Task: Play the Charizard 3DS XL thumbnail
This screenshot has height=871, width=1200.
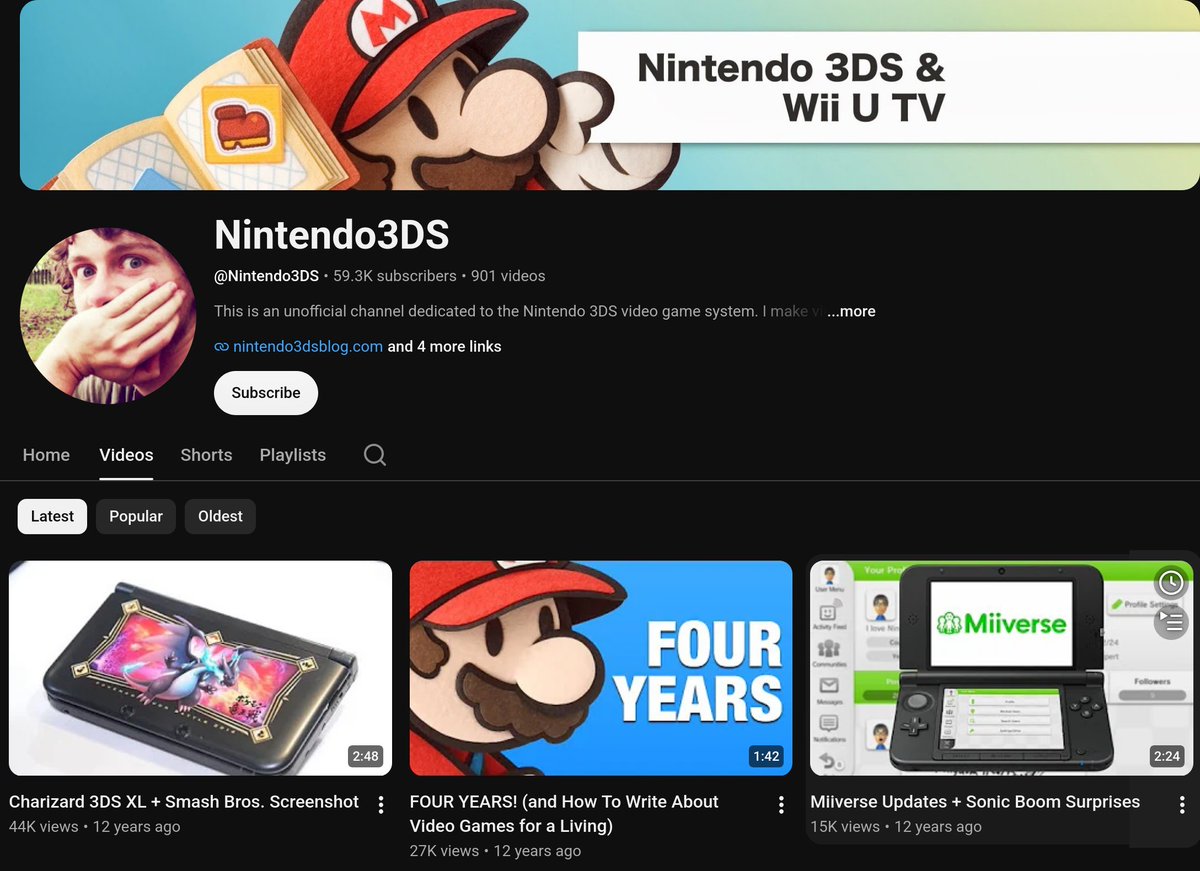Action: tap(200, 668)
